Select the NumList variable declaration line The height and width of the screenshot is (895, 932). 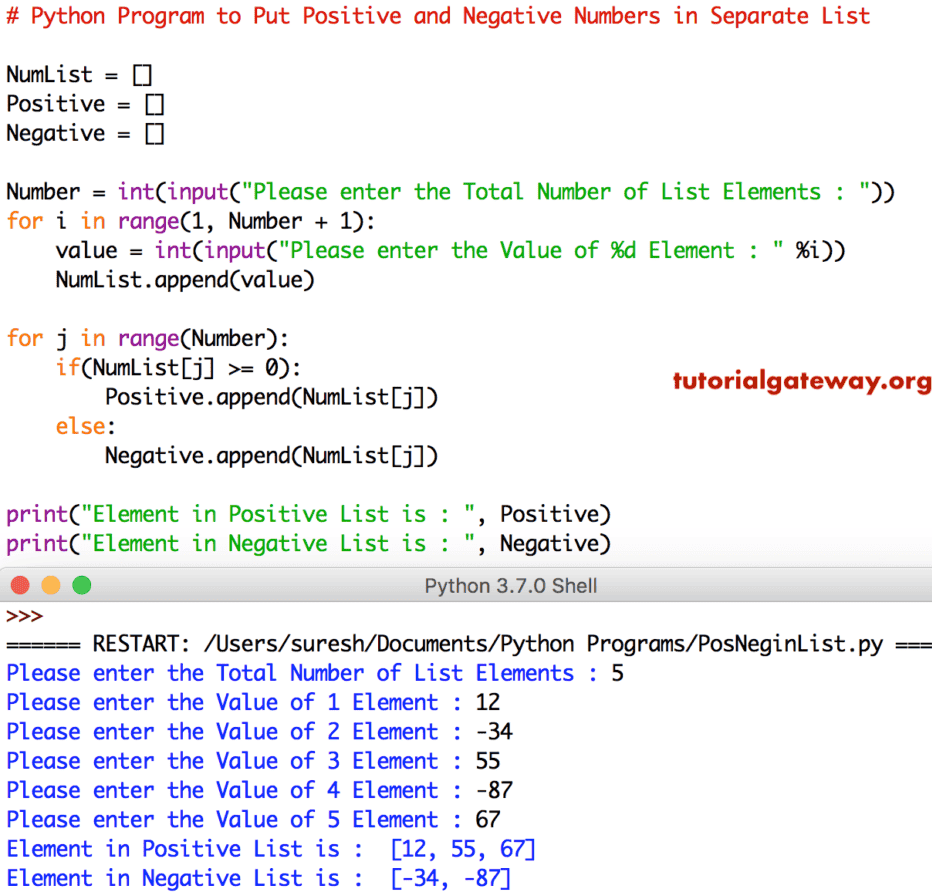[80, 74]
